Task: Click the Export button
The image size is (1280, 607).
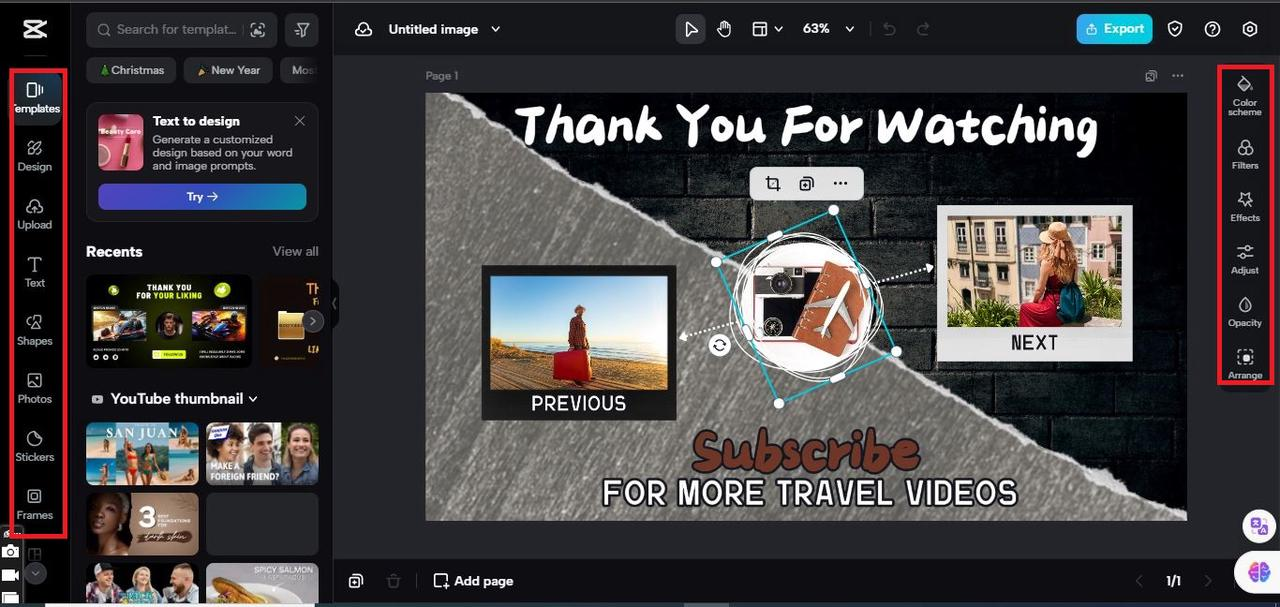Action: tap(1114, 29)
